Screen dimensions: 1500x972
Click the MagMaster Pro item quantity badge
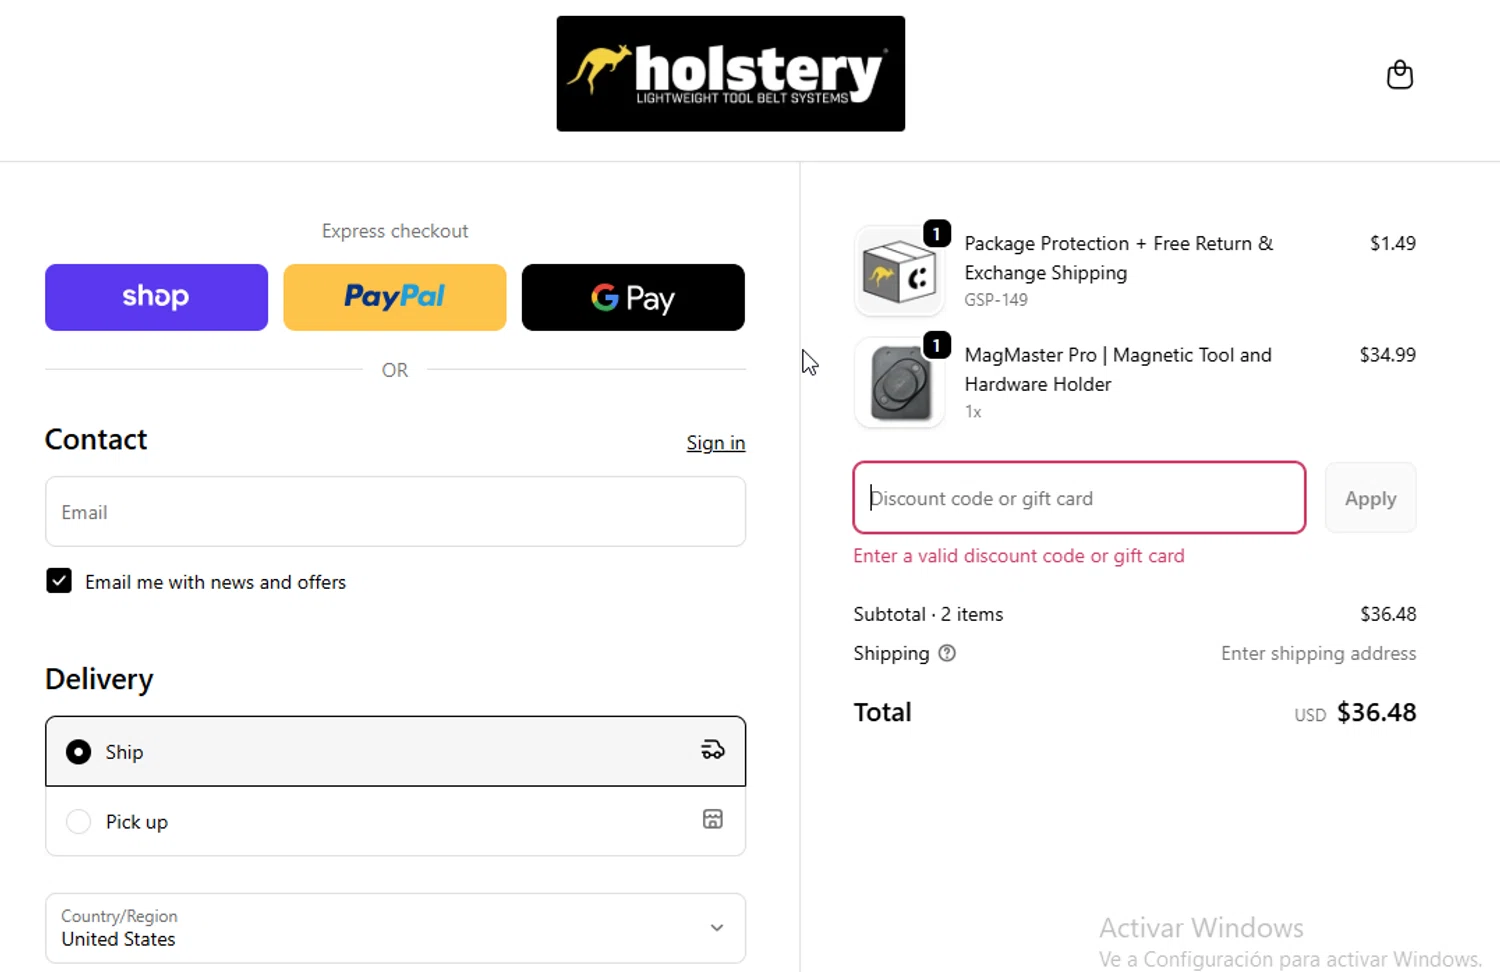[x=936, y=345]
